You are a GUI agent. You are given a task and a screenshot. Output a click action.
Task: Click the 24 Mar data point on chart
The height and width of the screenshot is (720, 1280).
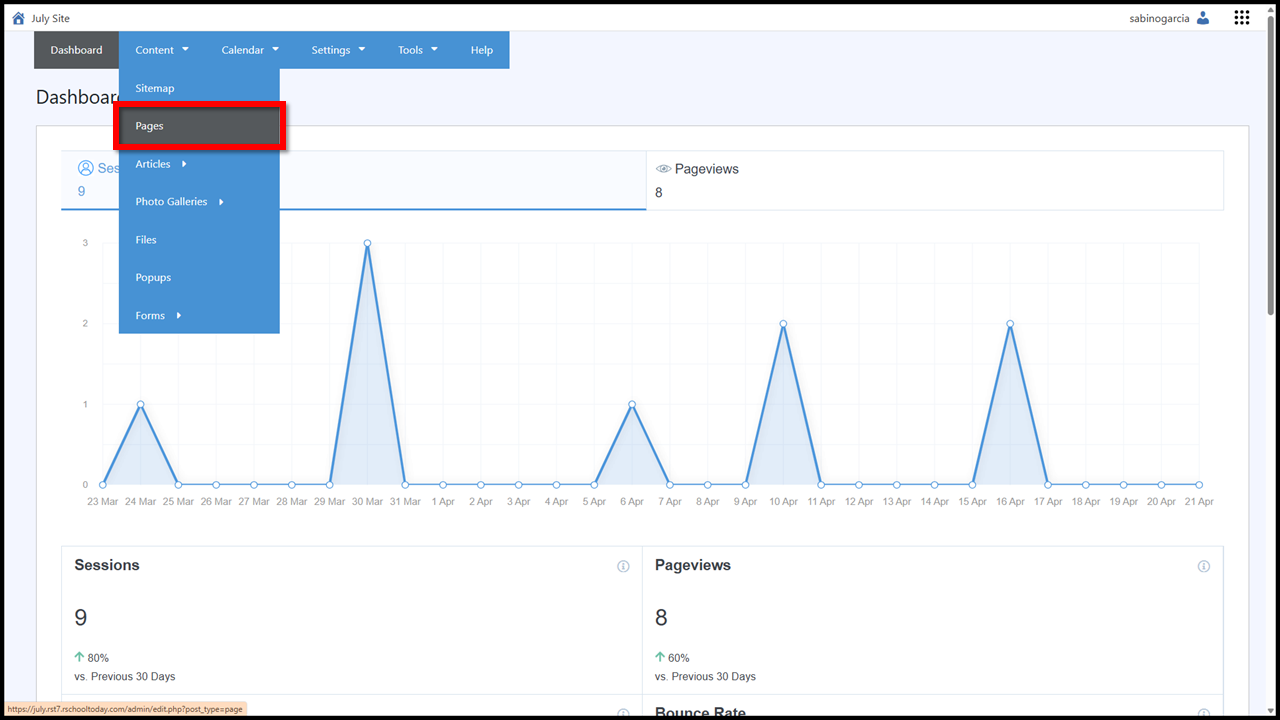click(140, 404)
